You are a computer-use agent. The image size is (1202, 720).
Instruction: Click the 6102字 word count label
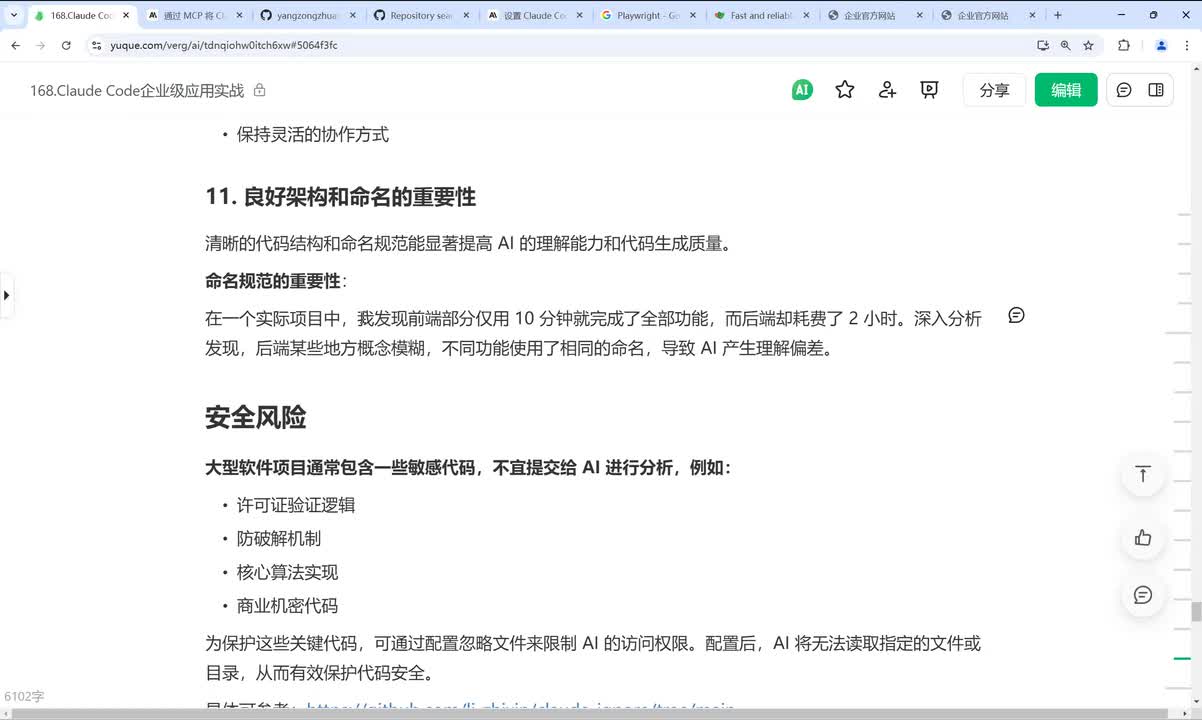(x=24, y=696)
